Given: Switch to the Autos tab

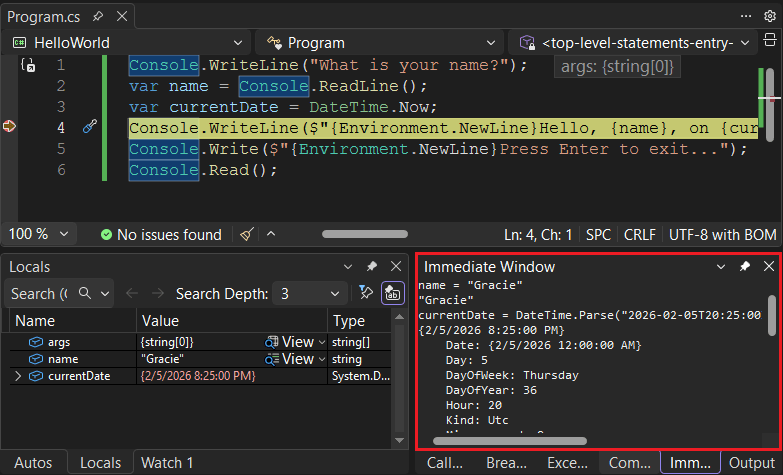Looking at the screenshot, I should [33, 463].
